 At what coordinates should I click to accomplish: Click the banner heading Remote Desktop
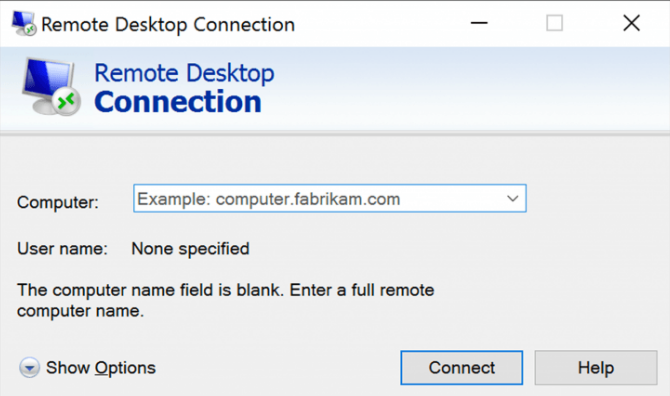(x=184, y=73)
